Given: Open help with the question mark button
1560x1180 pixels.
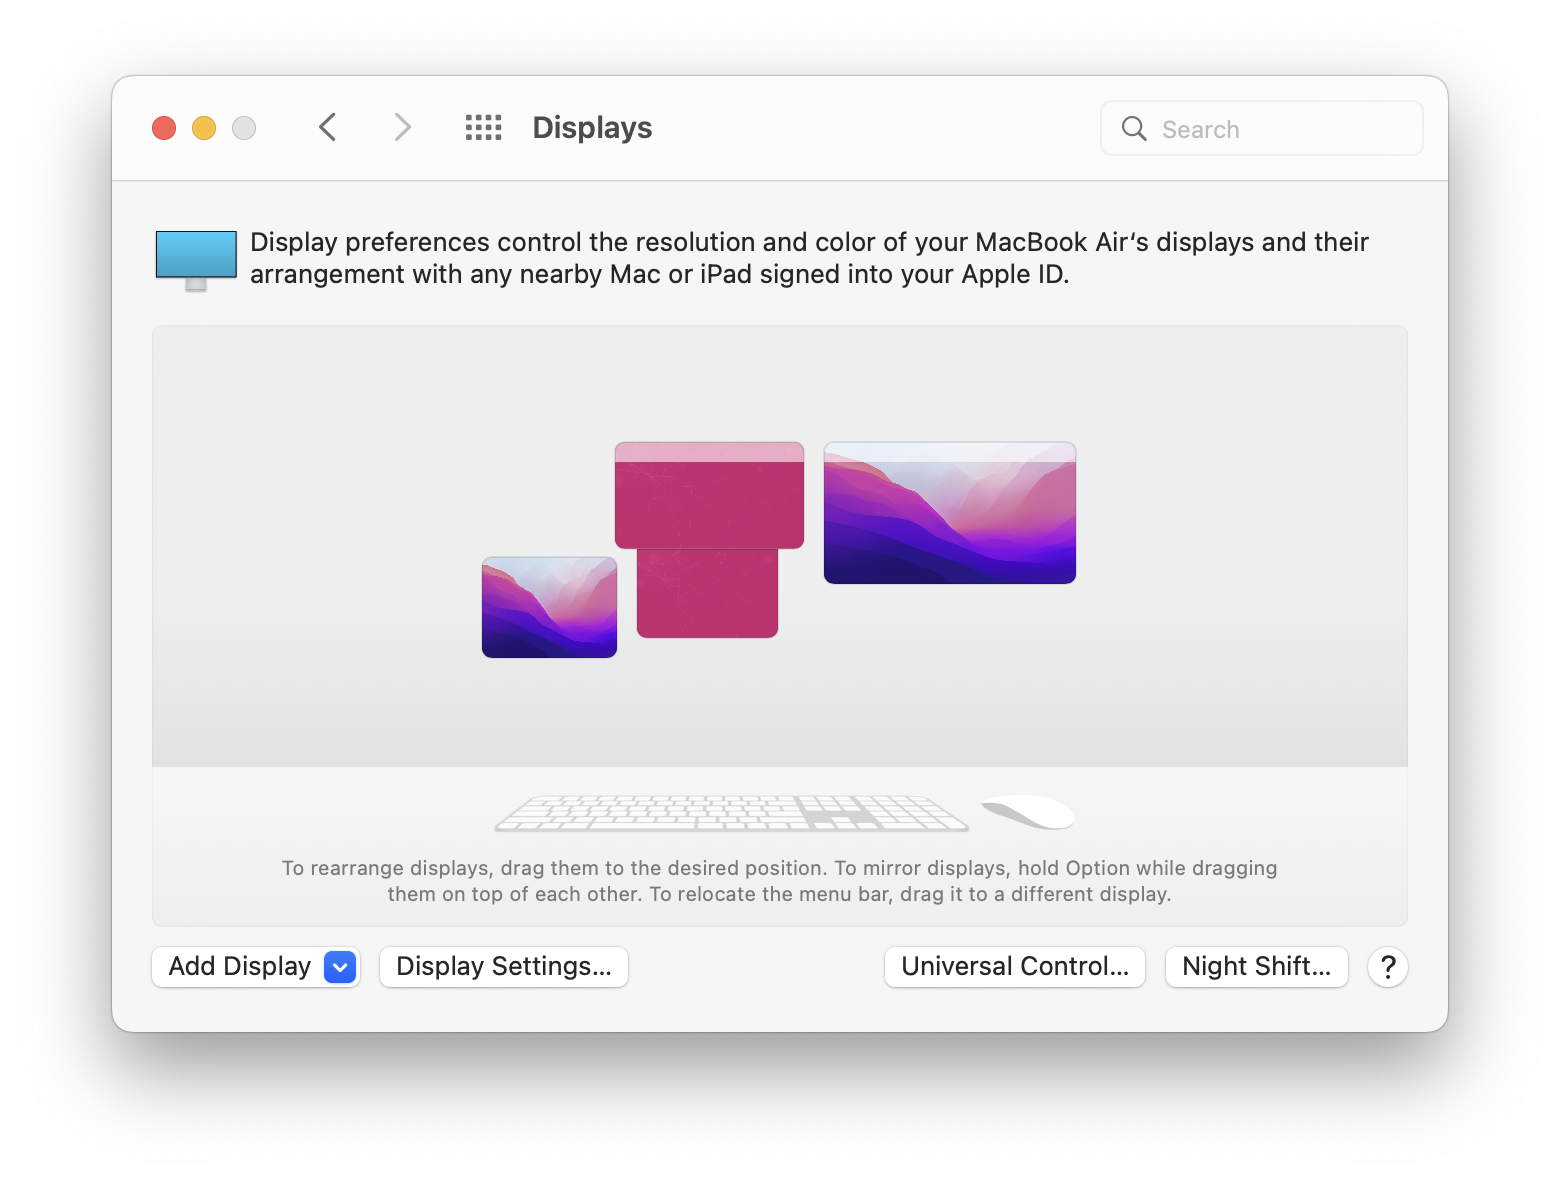Looking at the screenshot, I should [1388, 967].
